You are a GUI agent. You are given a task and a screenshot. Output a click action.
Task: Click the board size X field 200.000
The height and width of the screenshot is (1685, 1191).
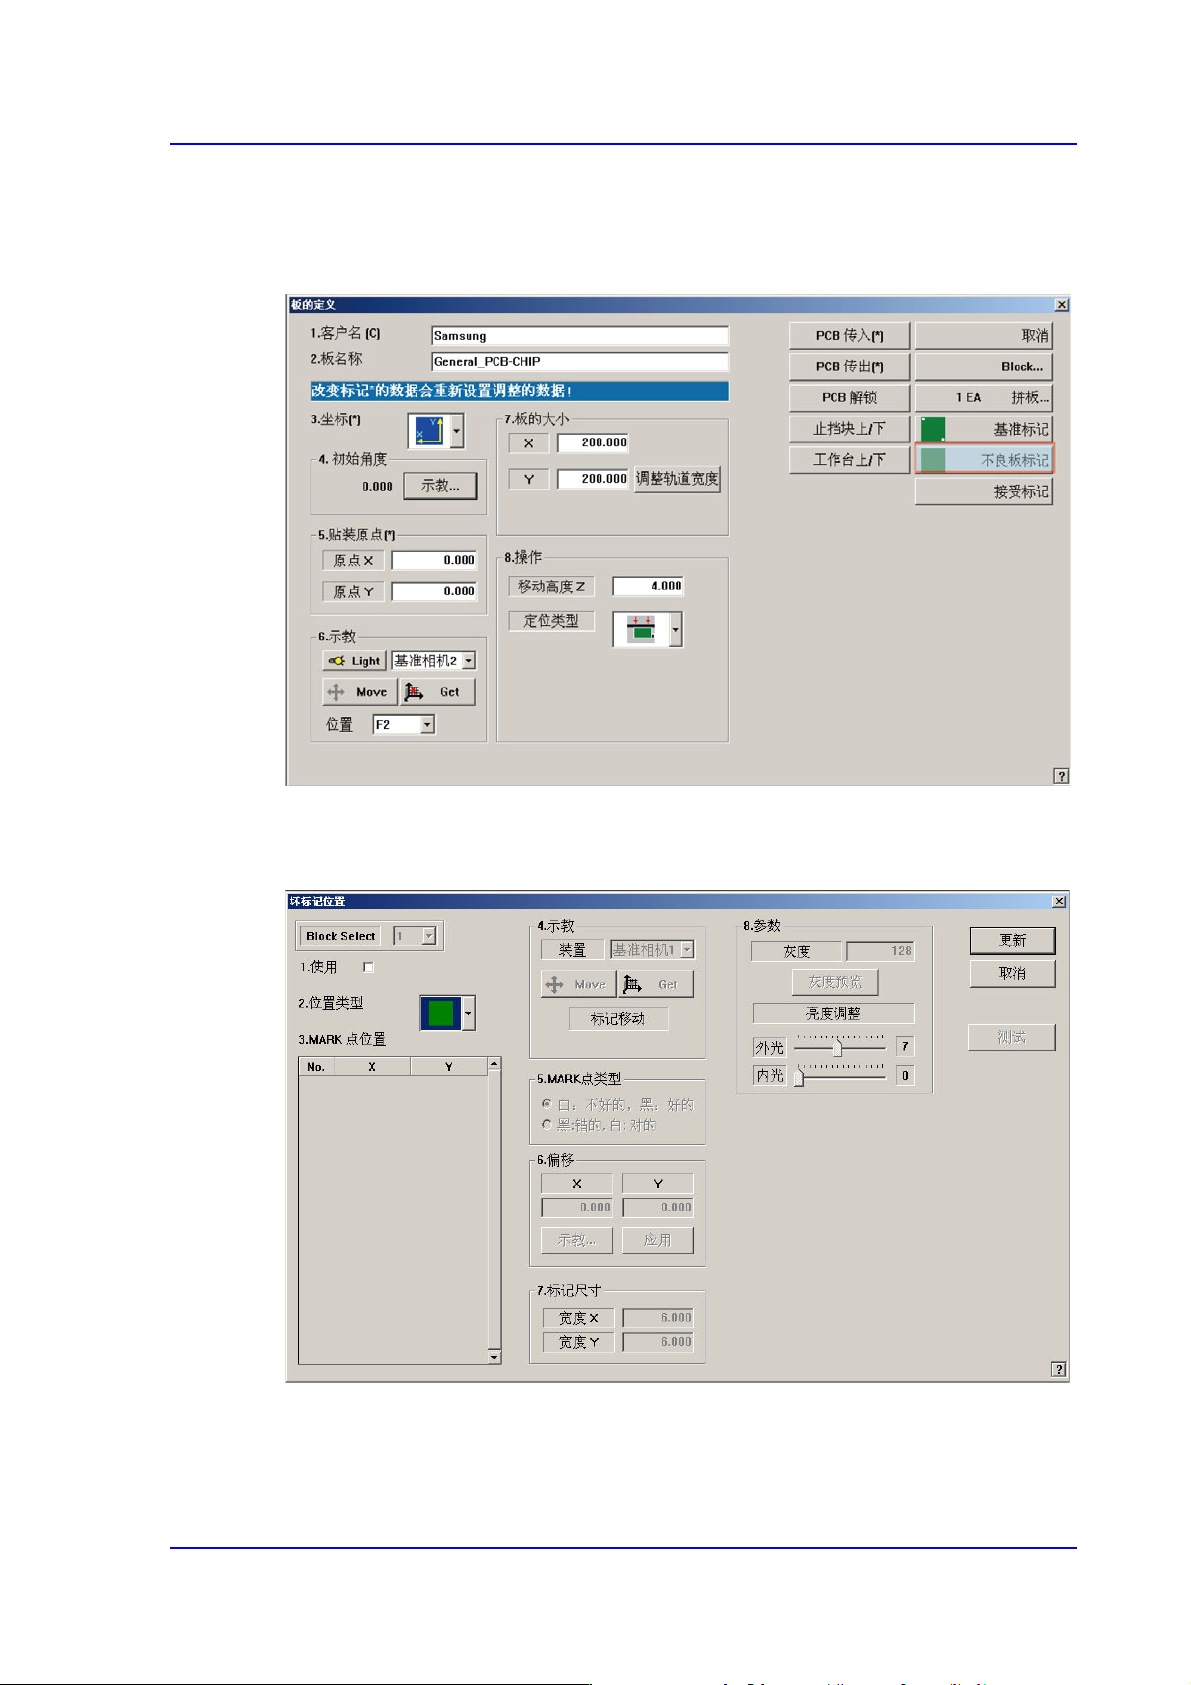tap(593, 443)
